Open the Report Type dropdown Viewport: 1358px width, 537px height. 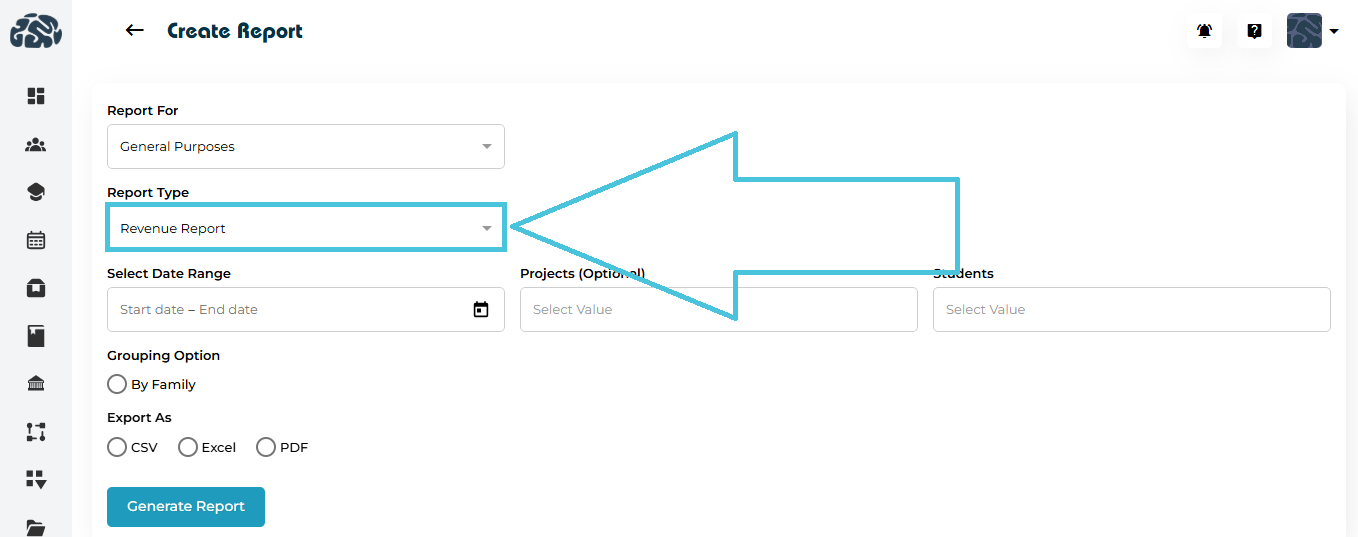pyautogui.click(x=305, y=228)
